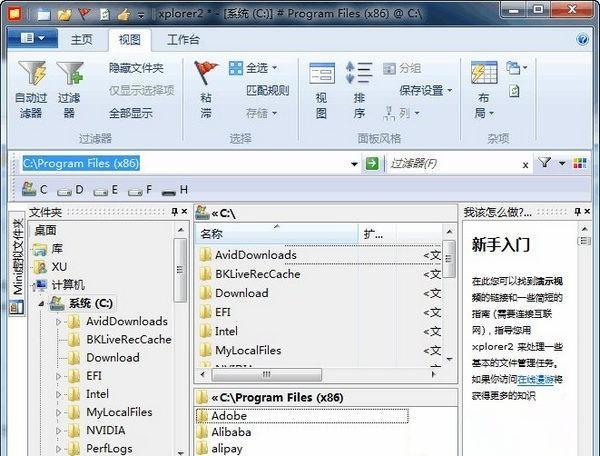Viewport: 600px width, 456px height.
Task: Click the colored grid icon next to filter
Action: point(580,163)
